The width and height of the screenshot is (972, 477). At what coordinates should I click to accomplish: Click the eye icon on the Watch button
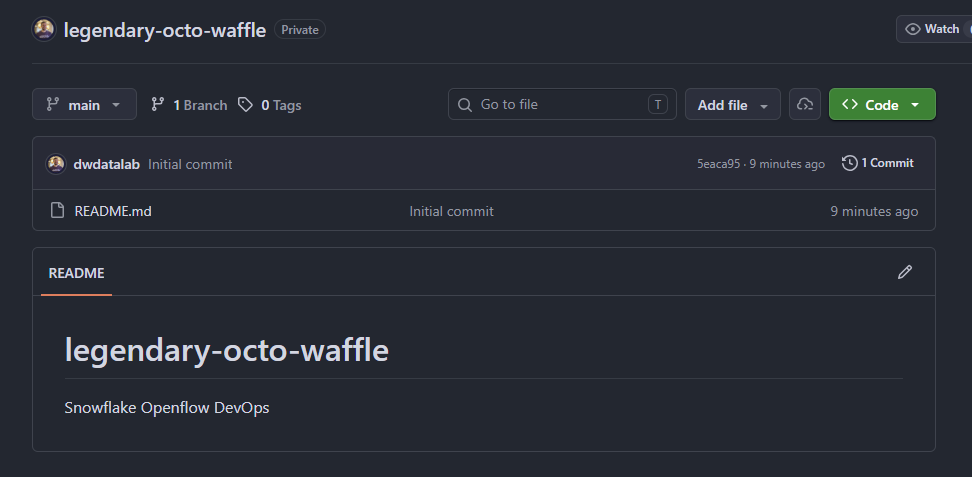pyautogui.click(x=912, y=29)
